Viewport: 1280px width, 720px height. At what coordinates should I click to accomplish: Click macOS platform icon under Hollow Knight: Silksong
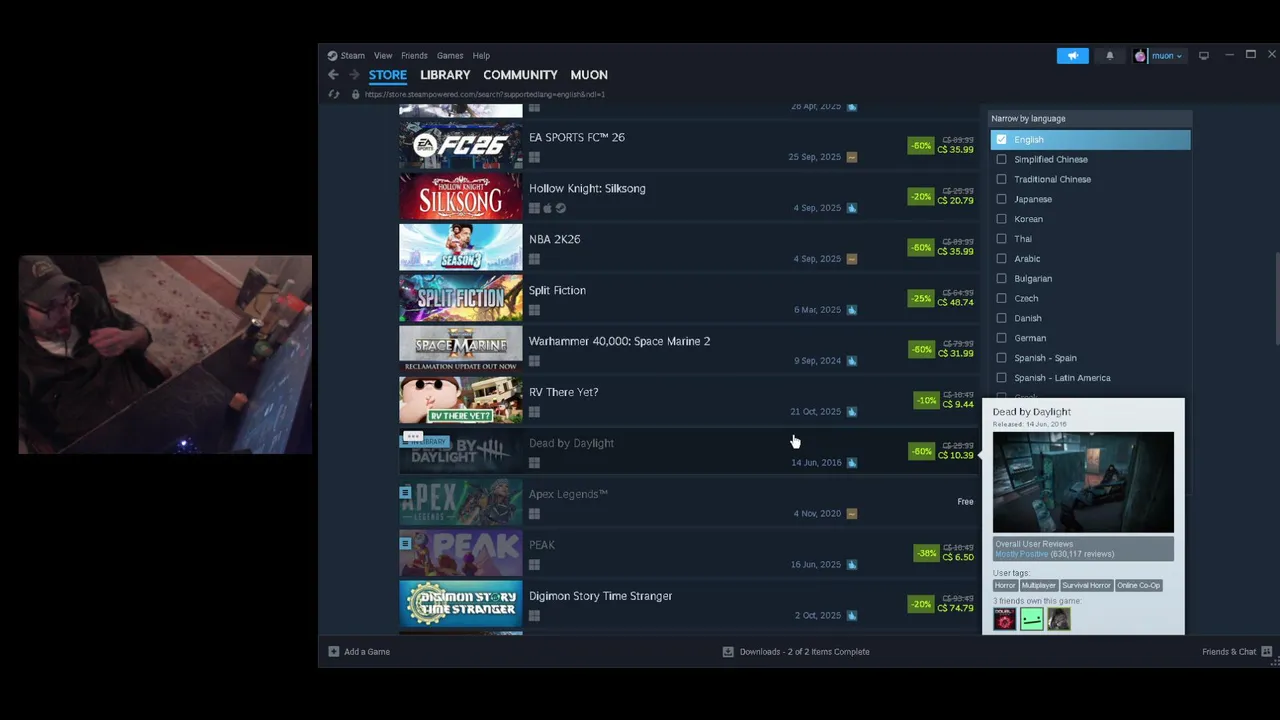(547, 208)
